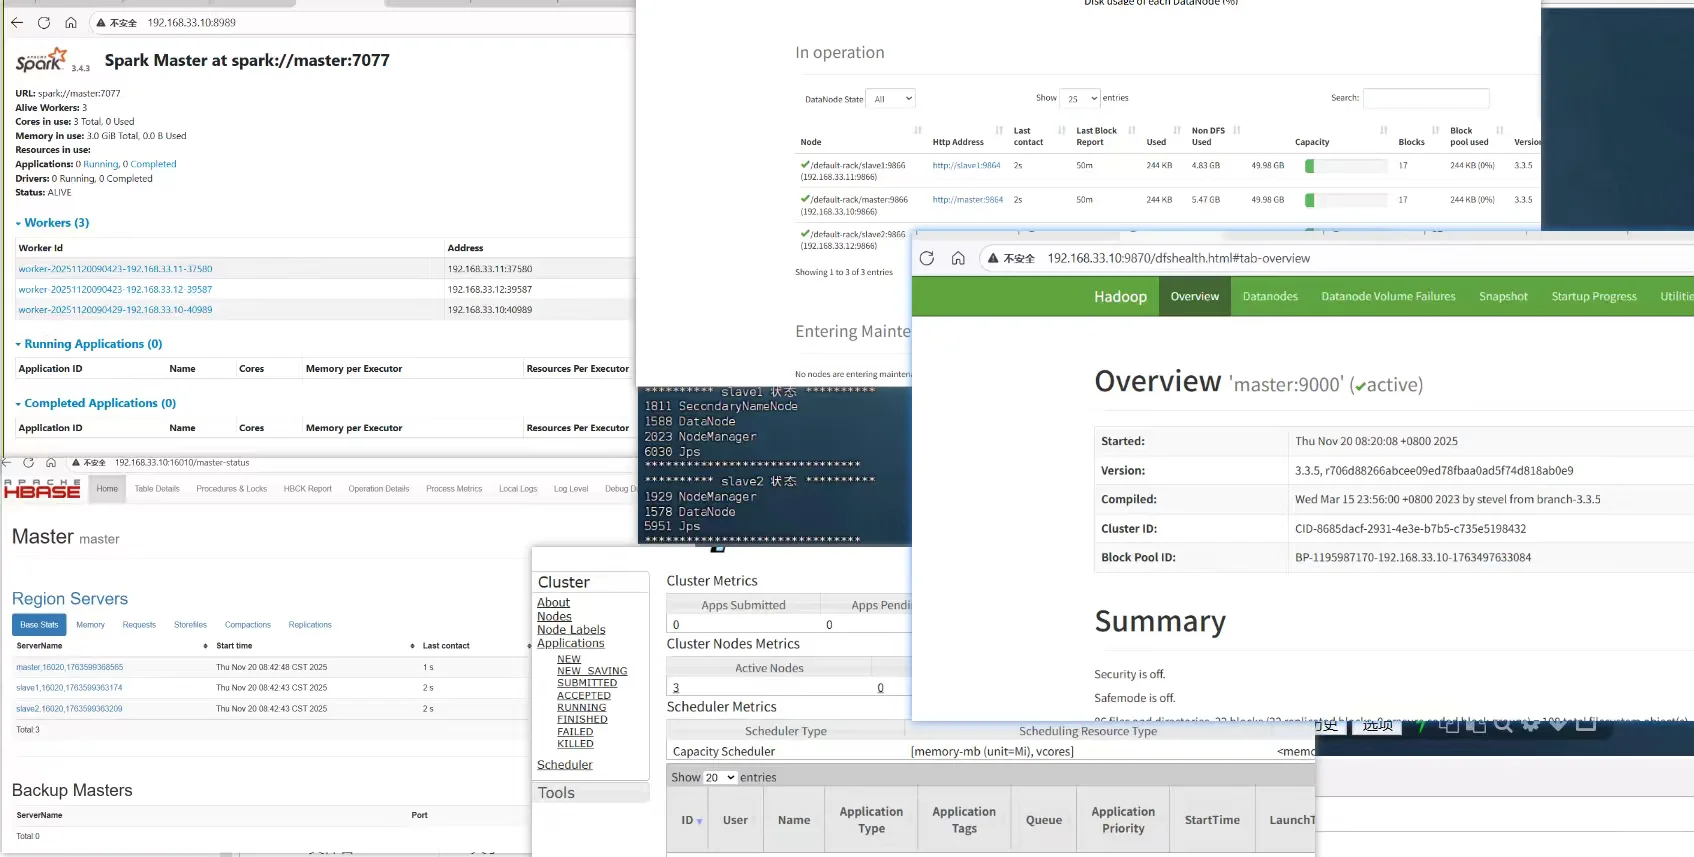Open the YARN Scheduler link
This screenshot has width=1694, height=857.
click(x=565, y=765)
